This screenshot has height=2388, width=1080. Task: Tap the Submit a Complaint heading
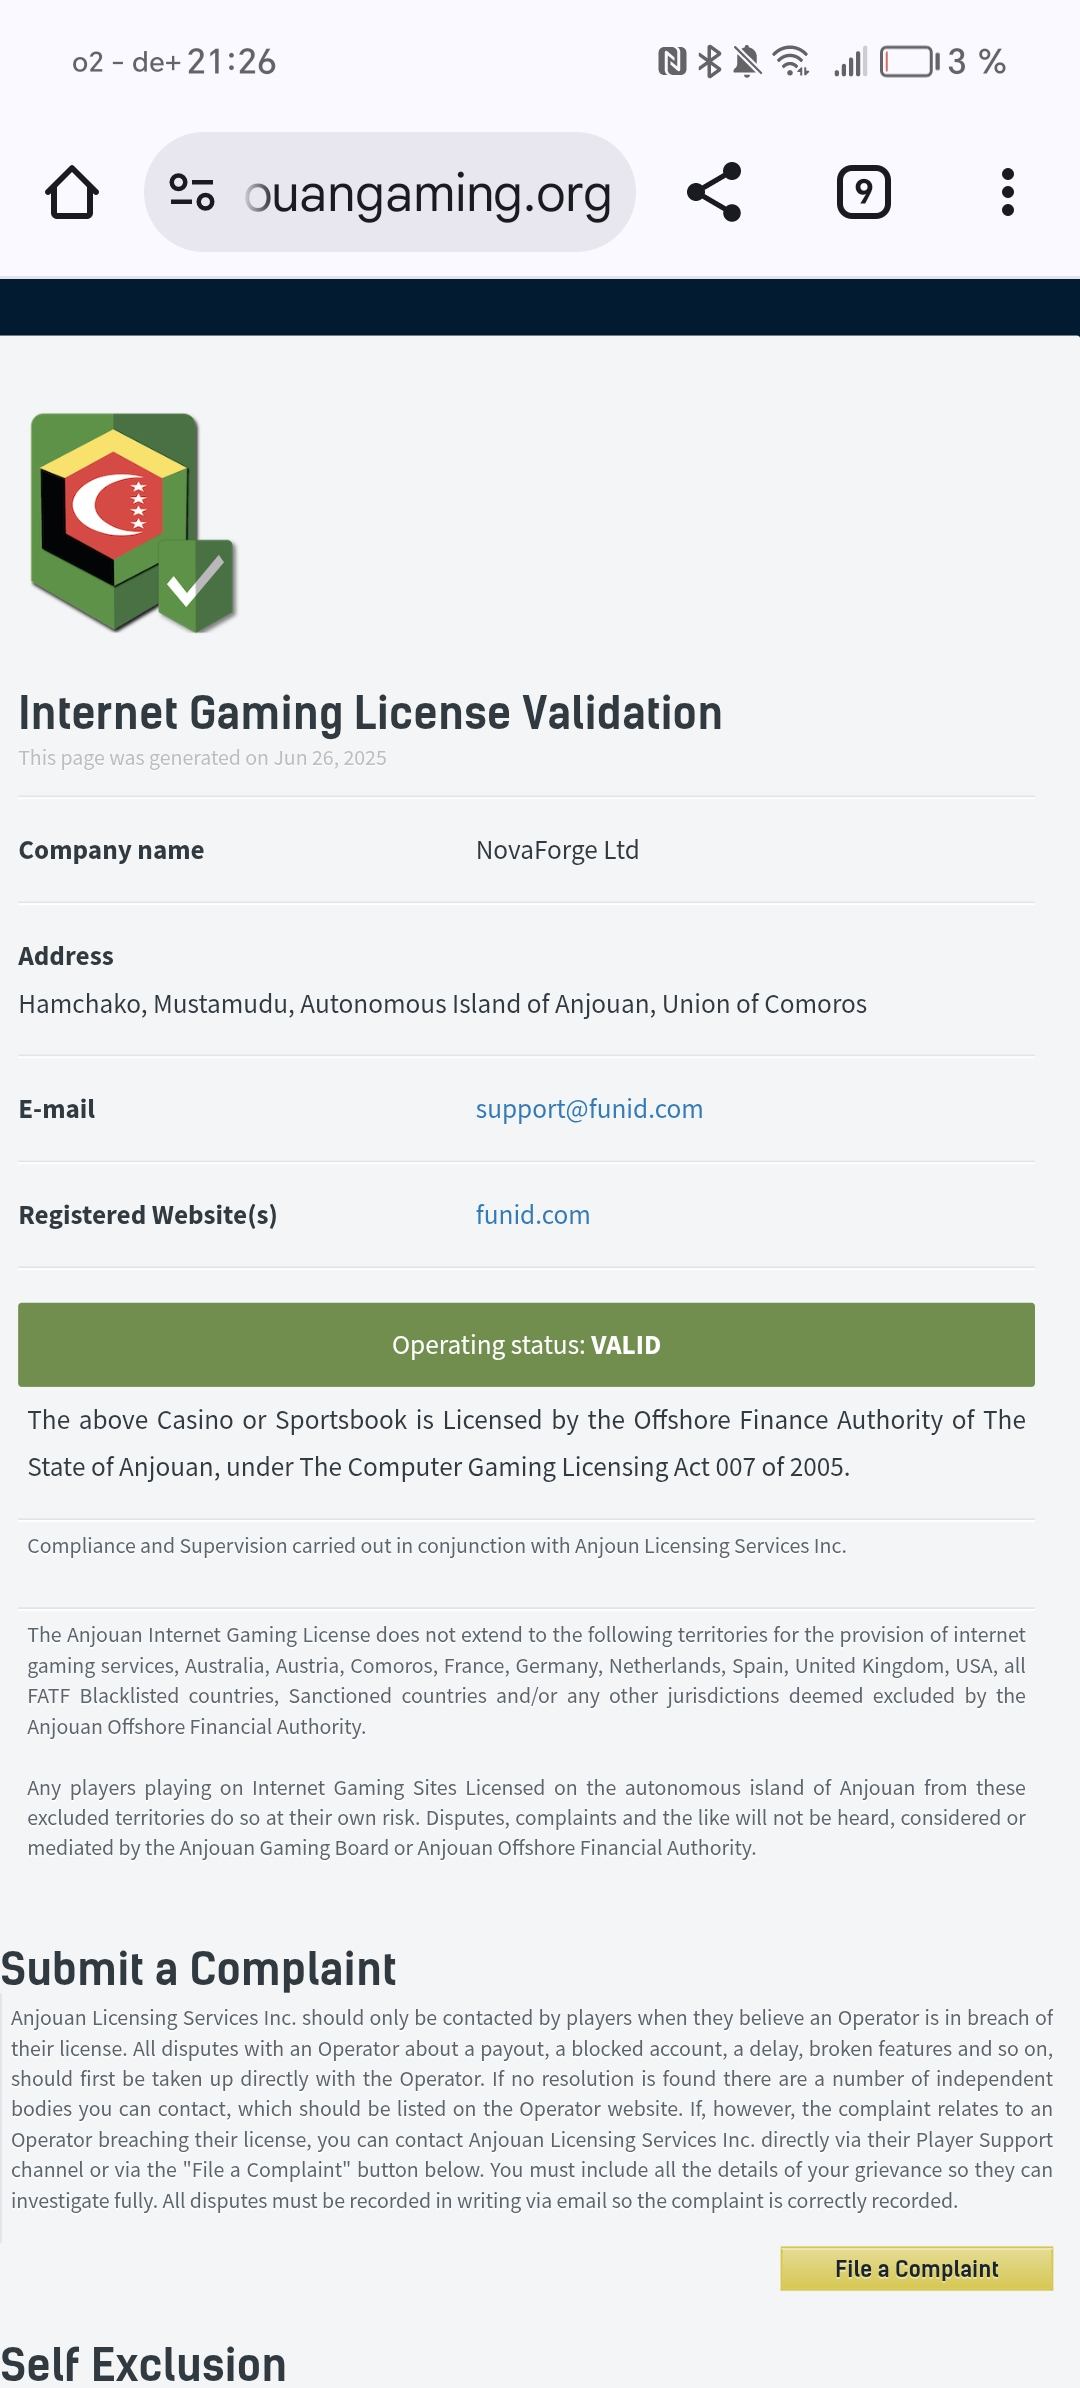pyautogui.click(x=198, y=1969)
